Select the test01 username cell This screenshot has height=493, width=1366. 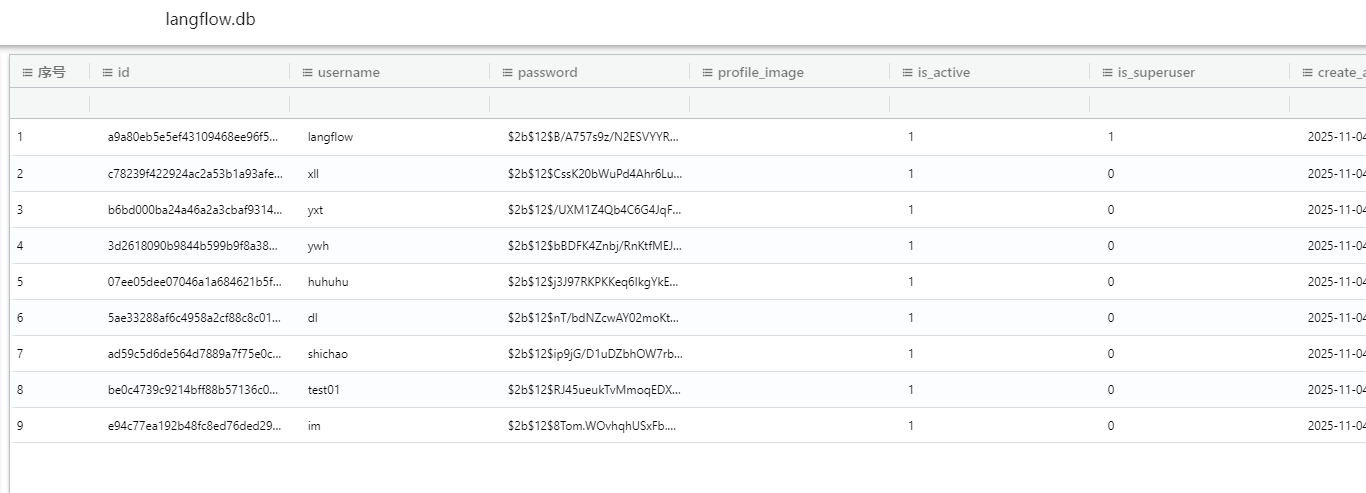(324, 389)
